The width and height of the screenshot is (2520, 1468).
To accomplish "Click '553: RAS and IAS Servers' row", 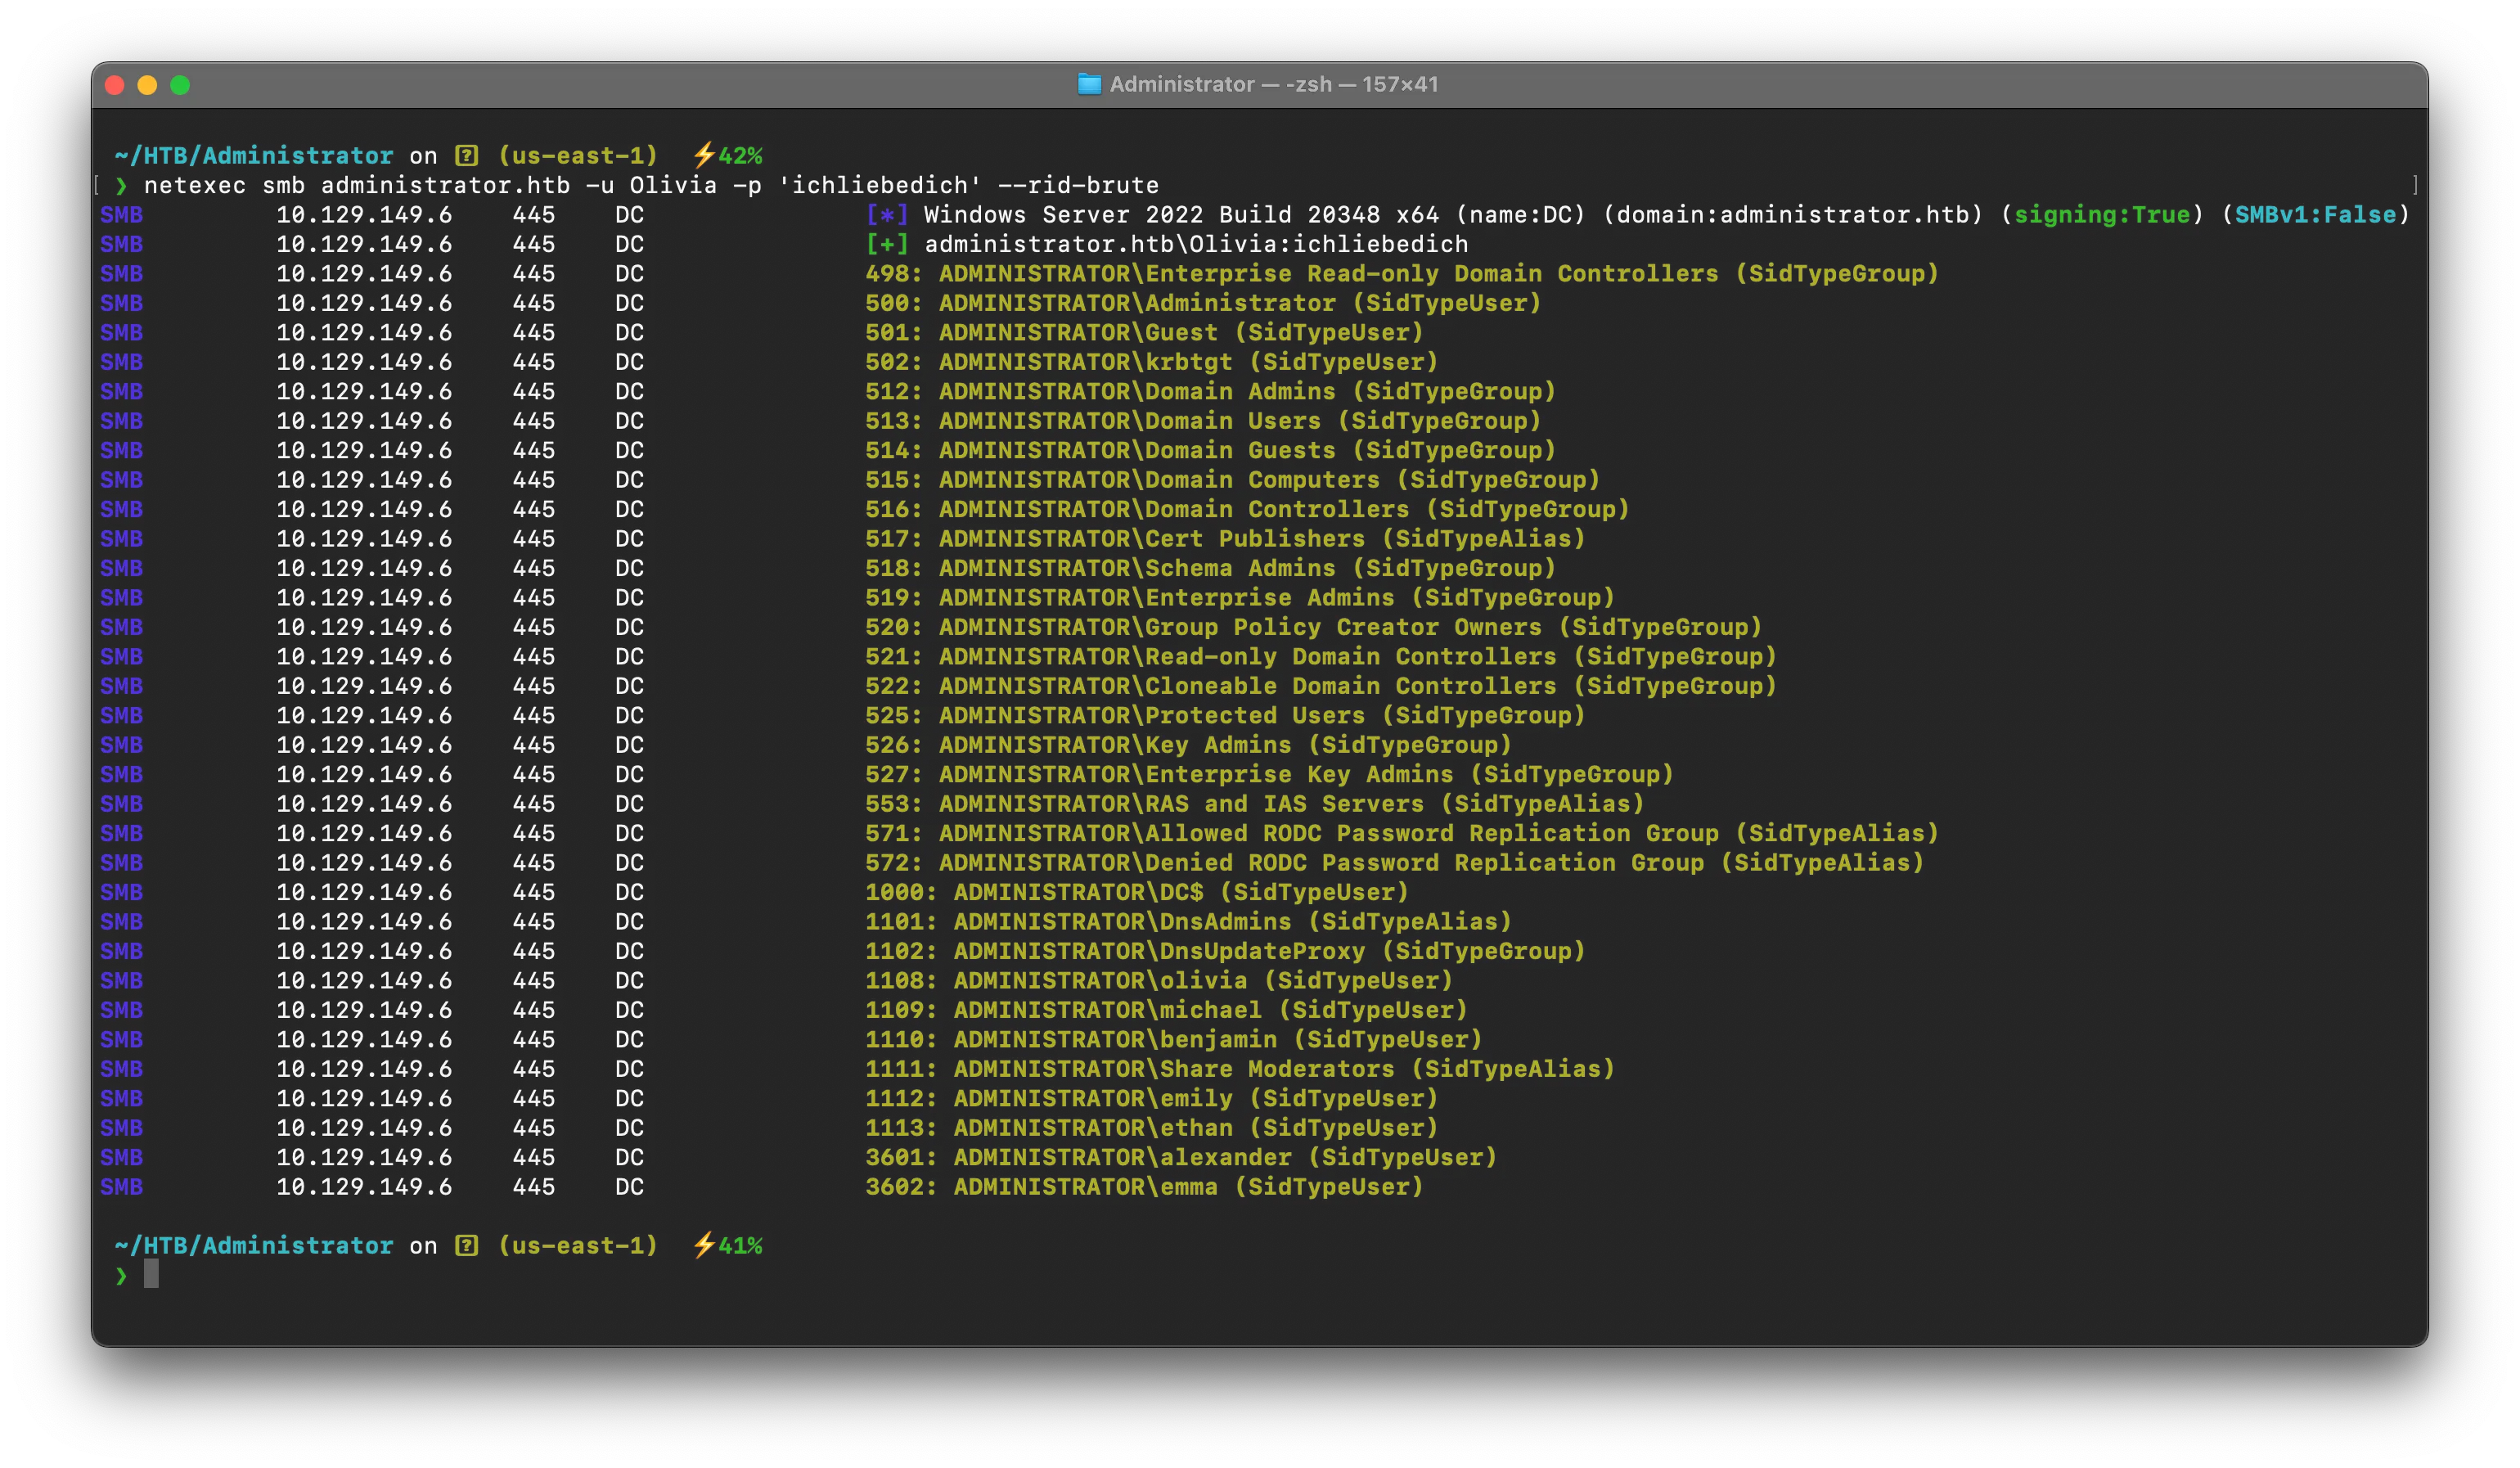I will [1255, 804].
